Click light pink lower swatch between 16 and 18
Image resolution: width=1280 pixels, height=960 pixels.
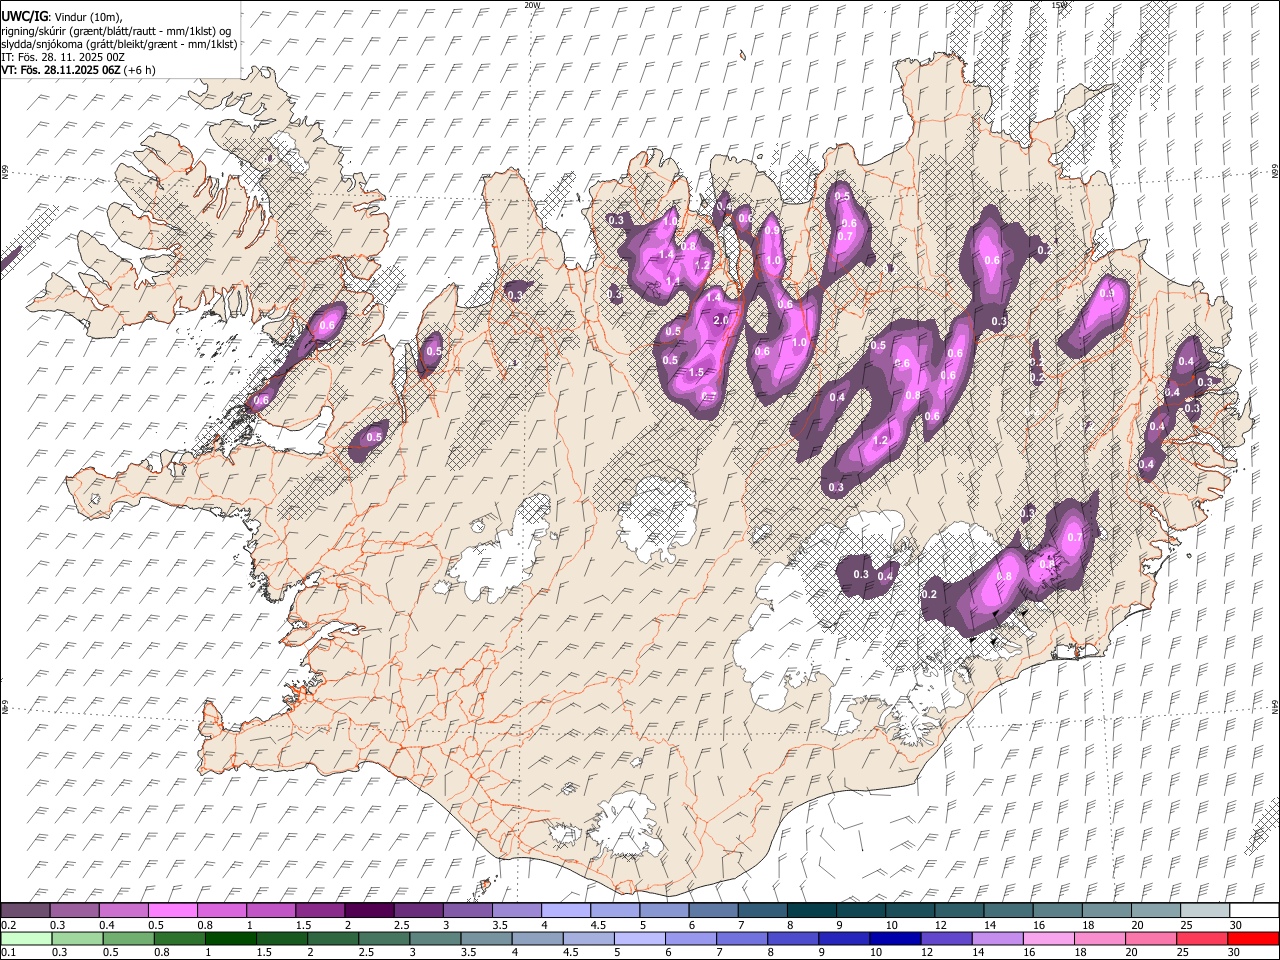1050,938
